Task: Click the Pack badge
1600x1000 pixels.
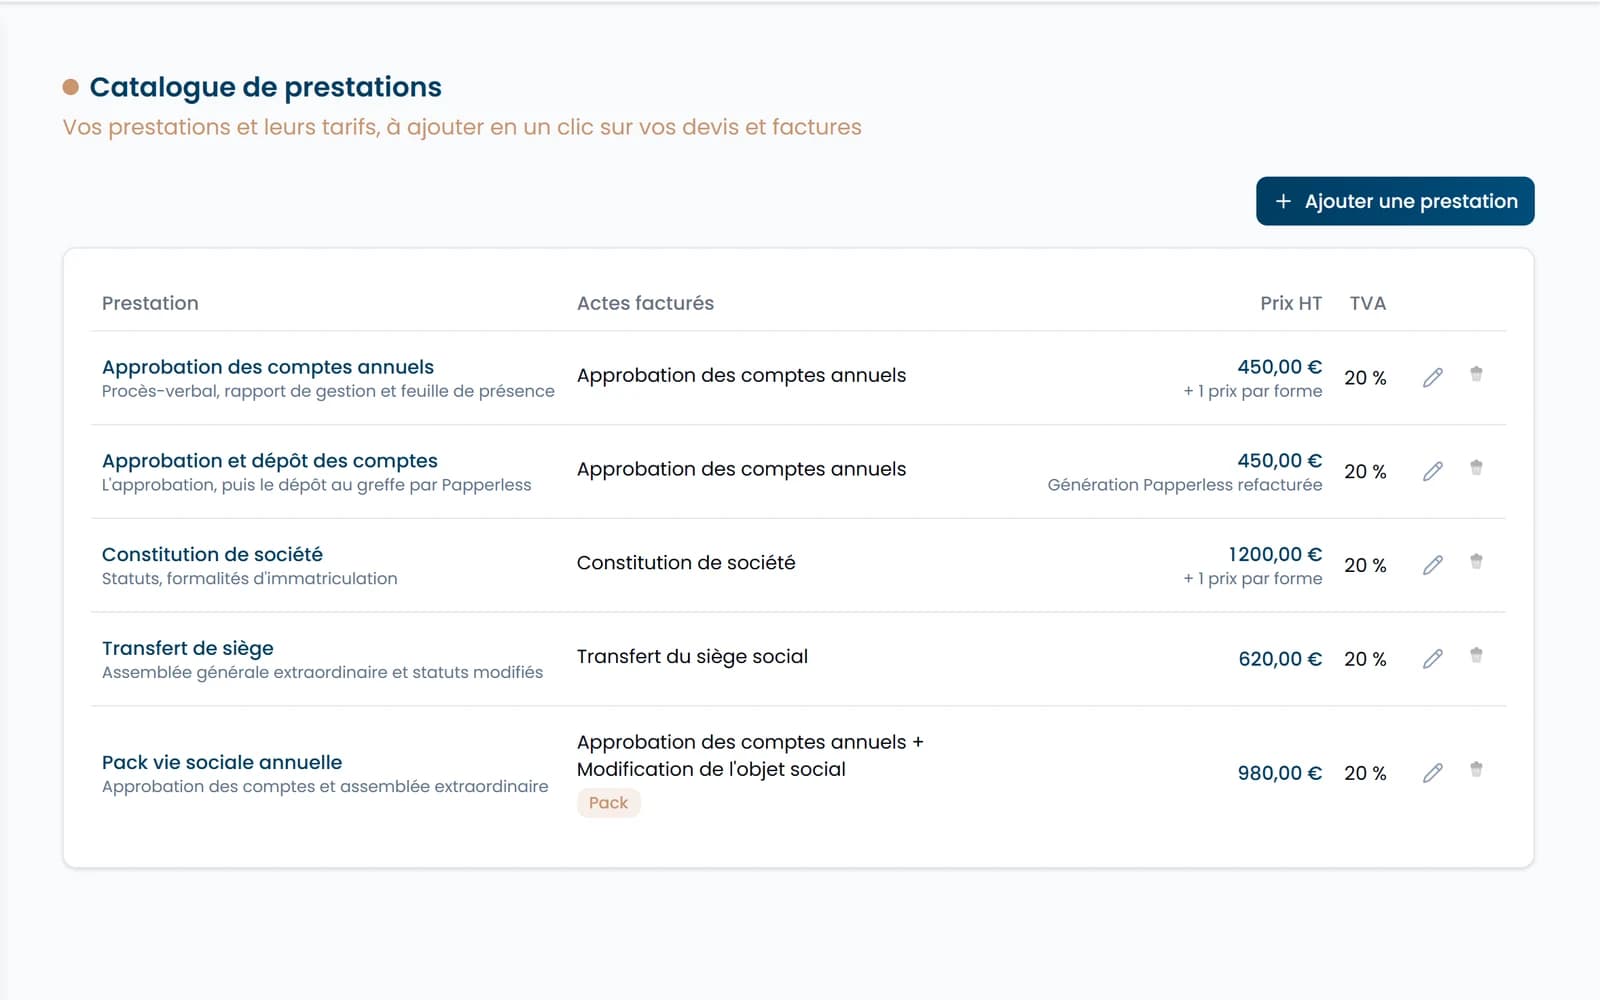Action: 608,803
